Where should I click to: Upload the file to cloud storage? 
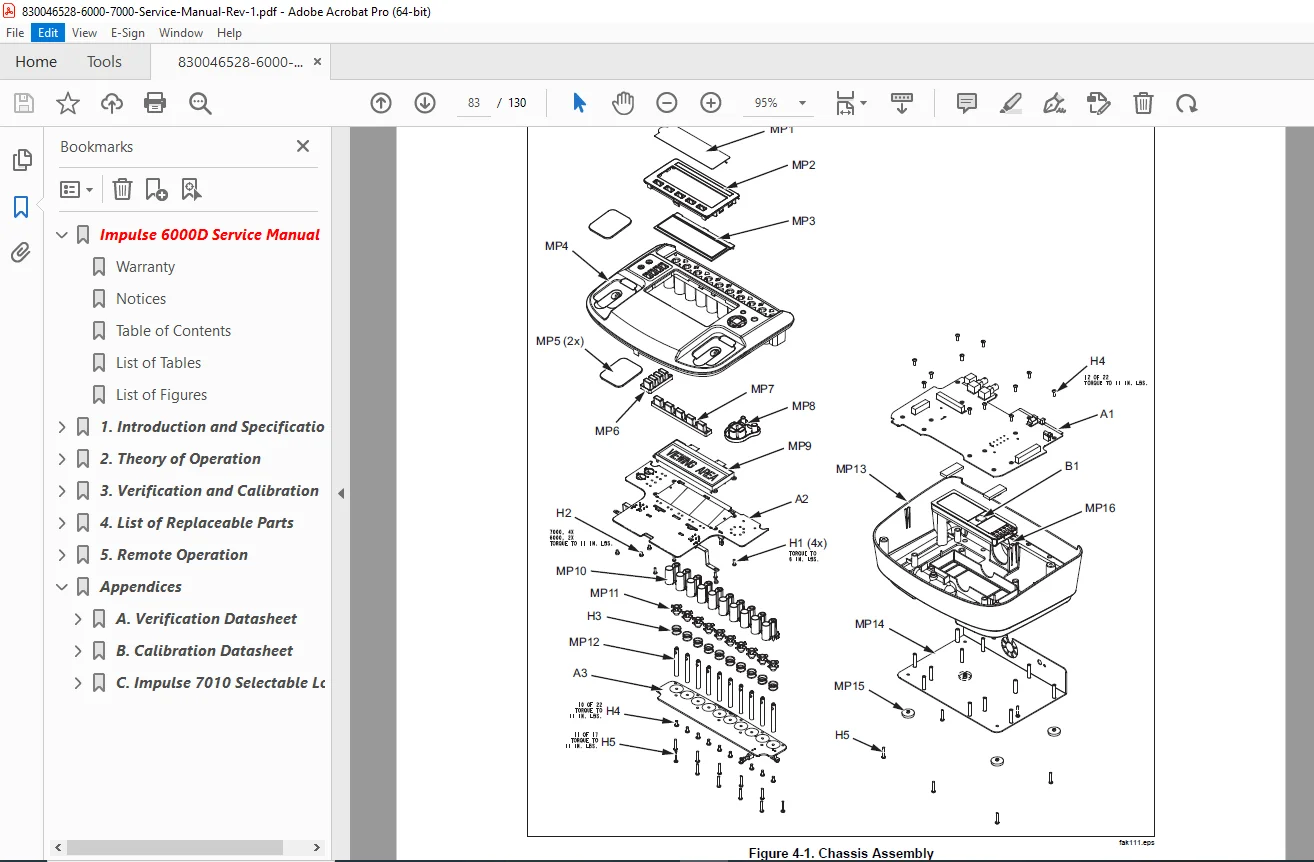112,103
